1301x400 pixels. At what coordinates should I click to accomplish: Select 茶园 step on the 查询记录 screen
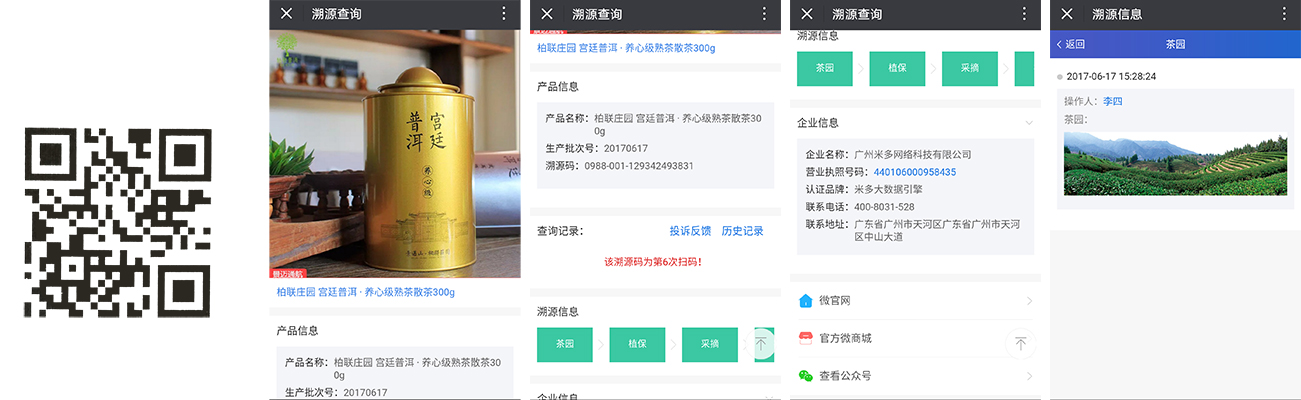[565, 344]
